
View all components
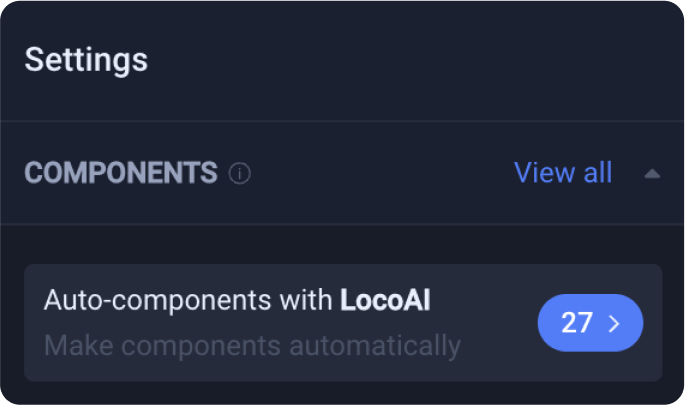tap(563, 173)
